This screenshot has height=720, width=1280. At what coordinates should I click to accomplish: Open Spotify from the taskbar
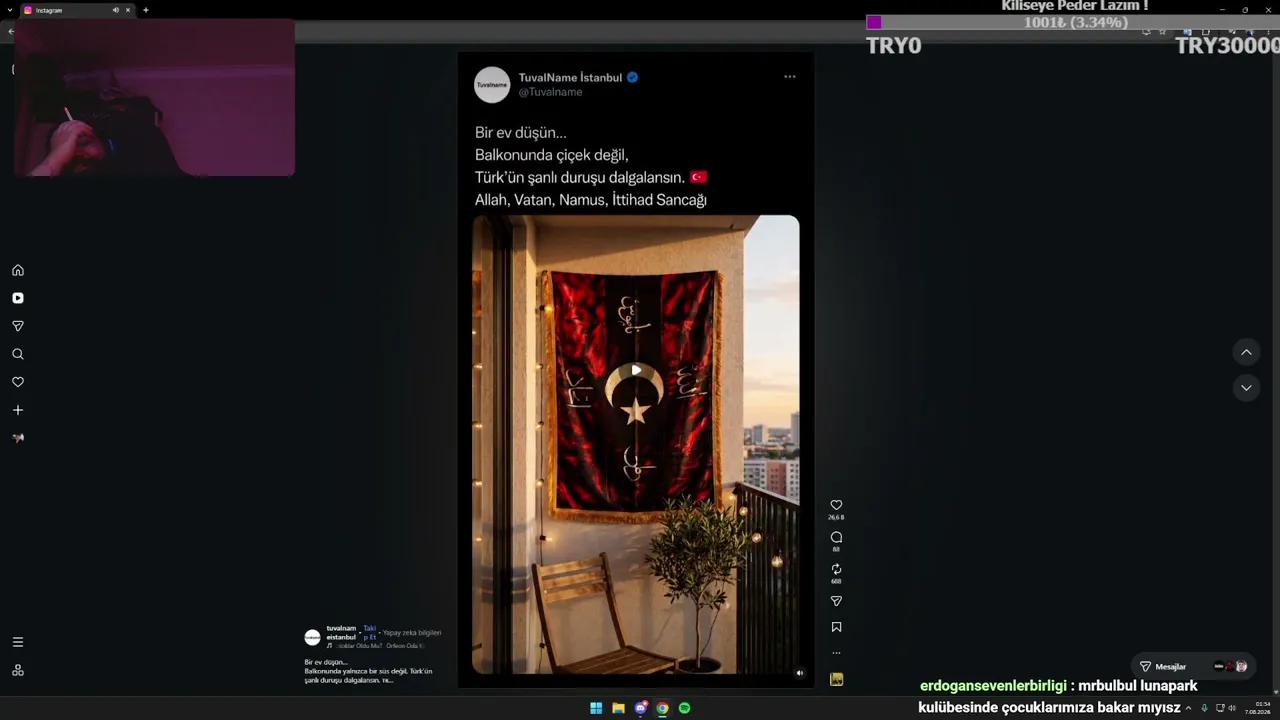685,708
